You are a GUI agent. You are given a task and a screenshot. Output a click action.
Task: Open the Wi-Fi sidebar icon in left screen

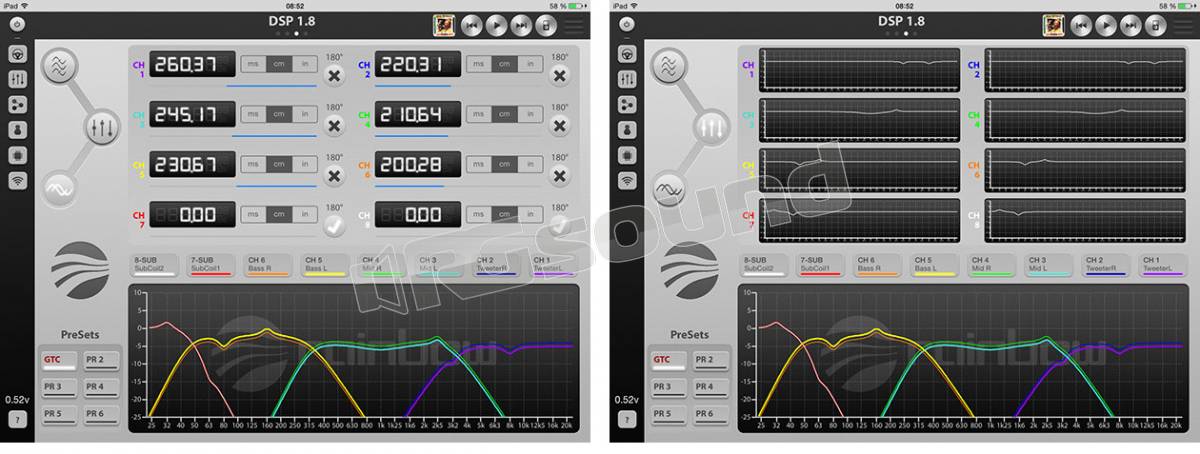[x=18, y=181]
